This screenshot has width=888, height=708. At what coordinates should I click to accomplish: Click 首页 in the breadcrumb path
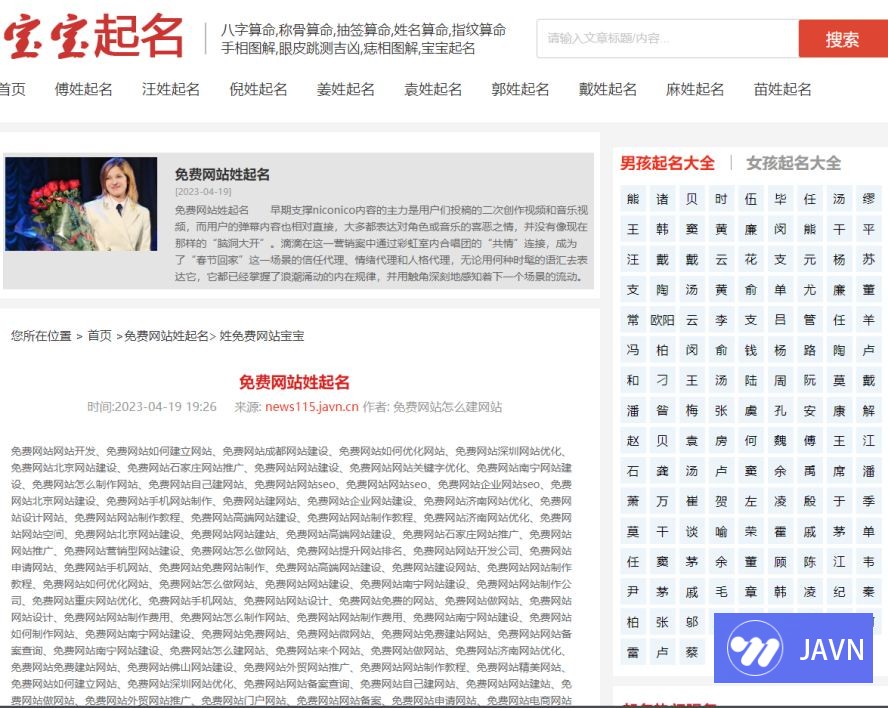point(99,336)
